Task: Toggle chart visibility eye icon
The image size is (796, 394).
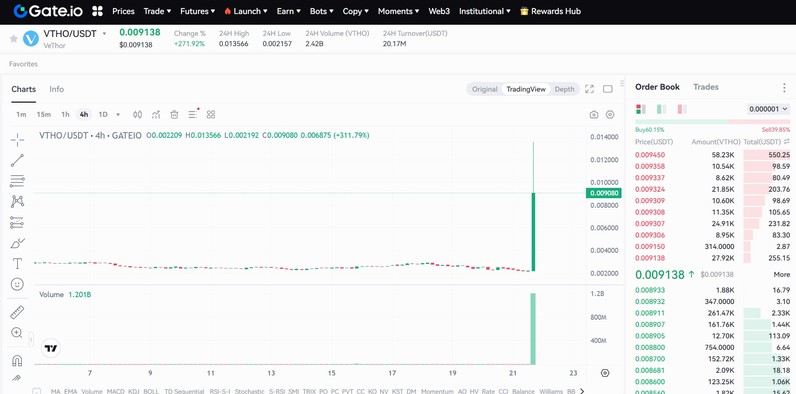Action: pos(610,115)
